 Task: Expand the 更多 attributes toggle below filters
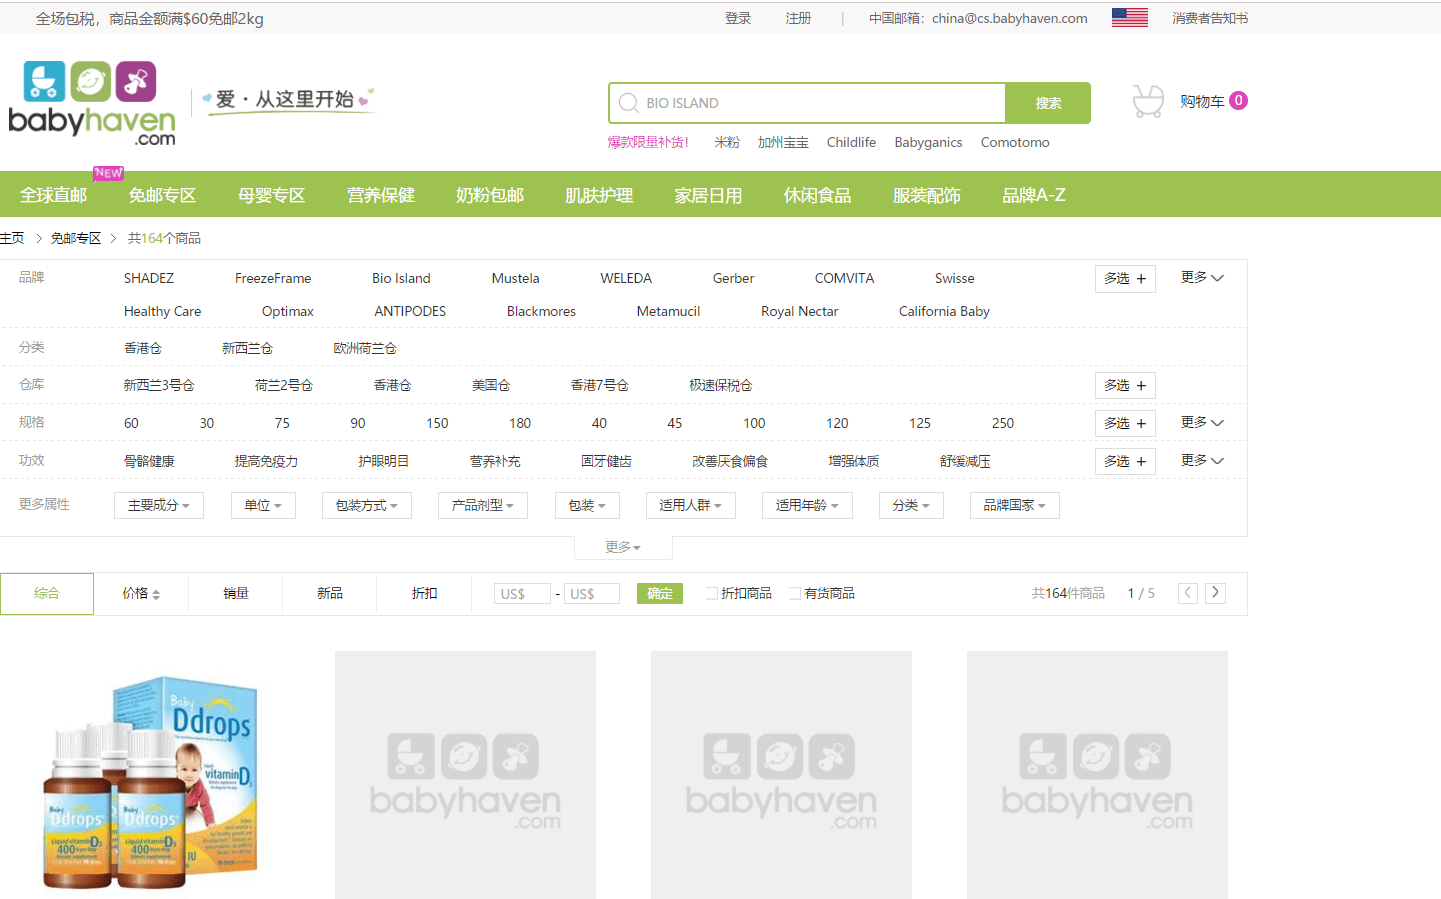click(623, 547)
